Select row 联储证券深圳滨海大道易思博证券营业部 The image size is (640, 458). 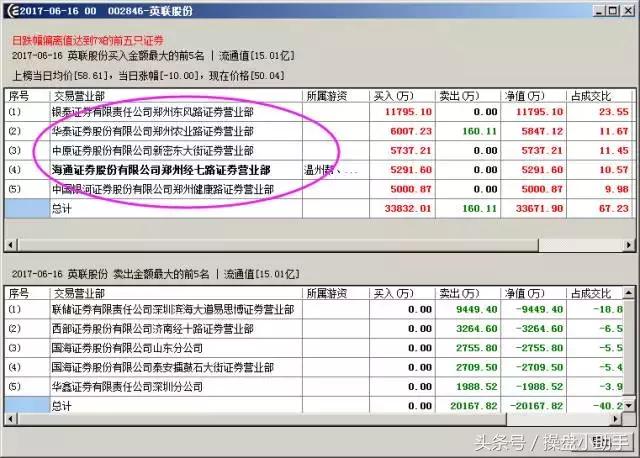click(x=314, y=309)
